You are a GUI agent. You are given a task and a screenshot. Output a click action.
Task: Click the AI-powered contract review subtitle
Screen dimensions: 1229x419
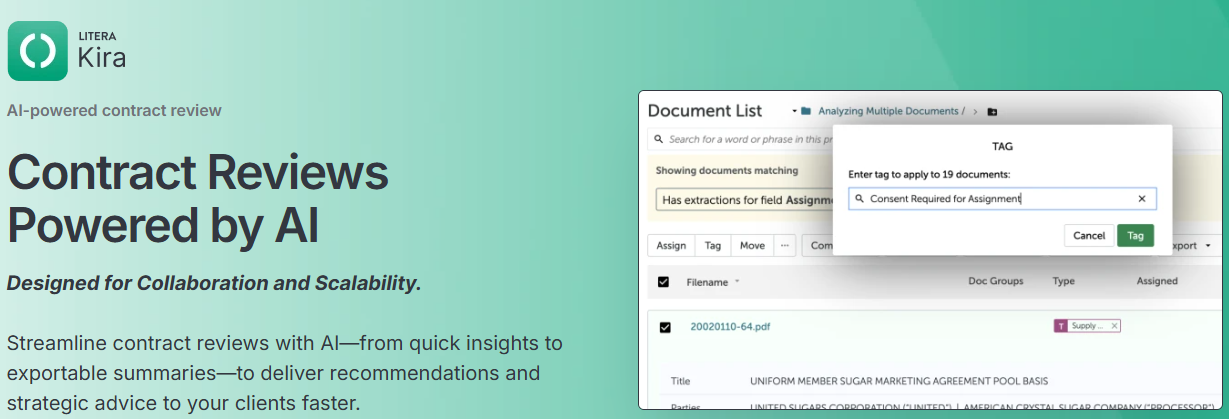(x=114, y=110)
